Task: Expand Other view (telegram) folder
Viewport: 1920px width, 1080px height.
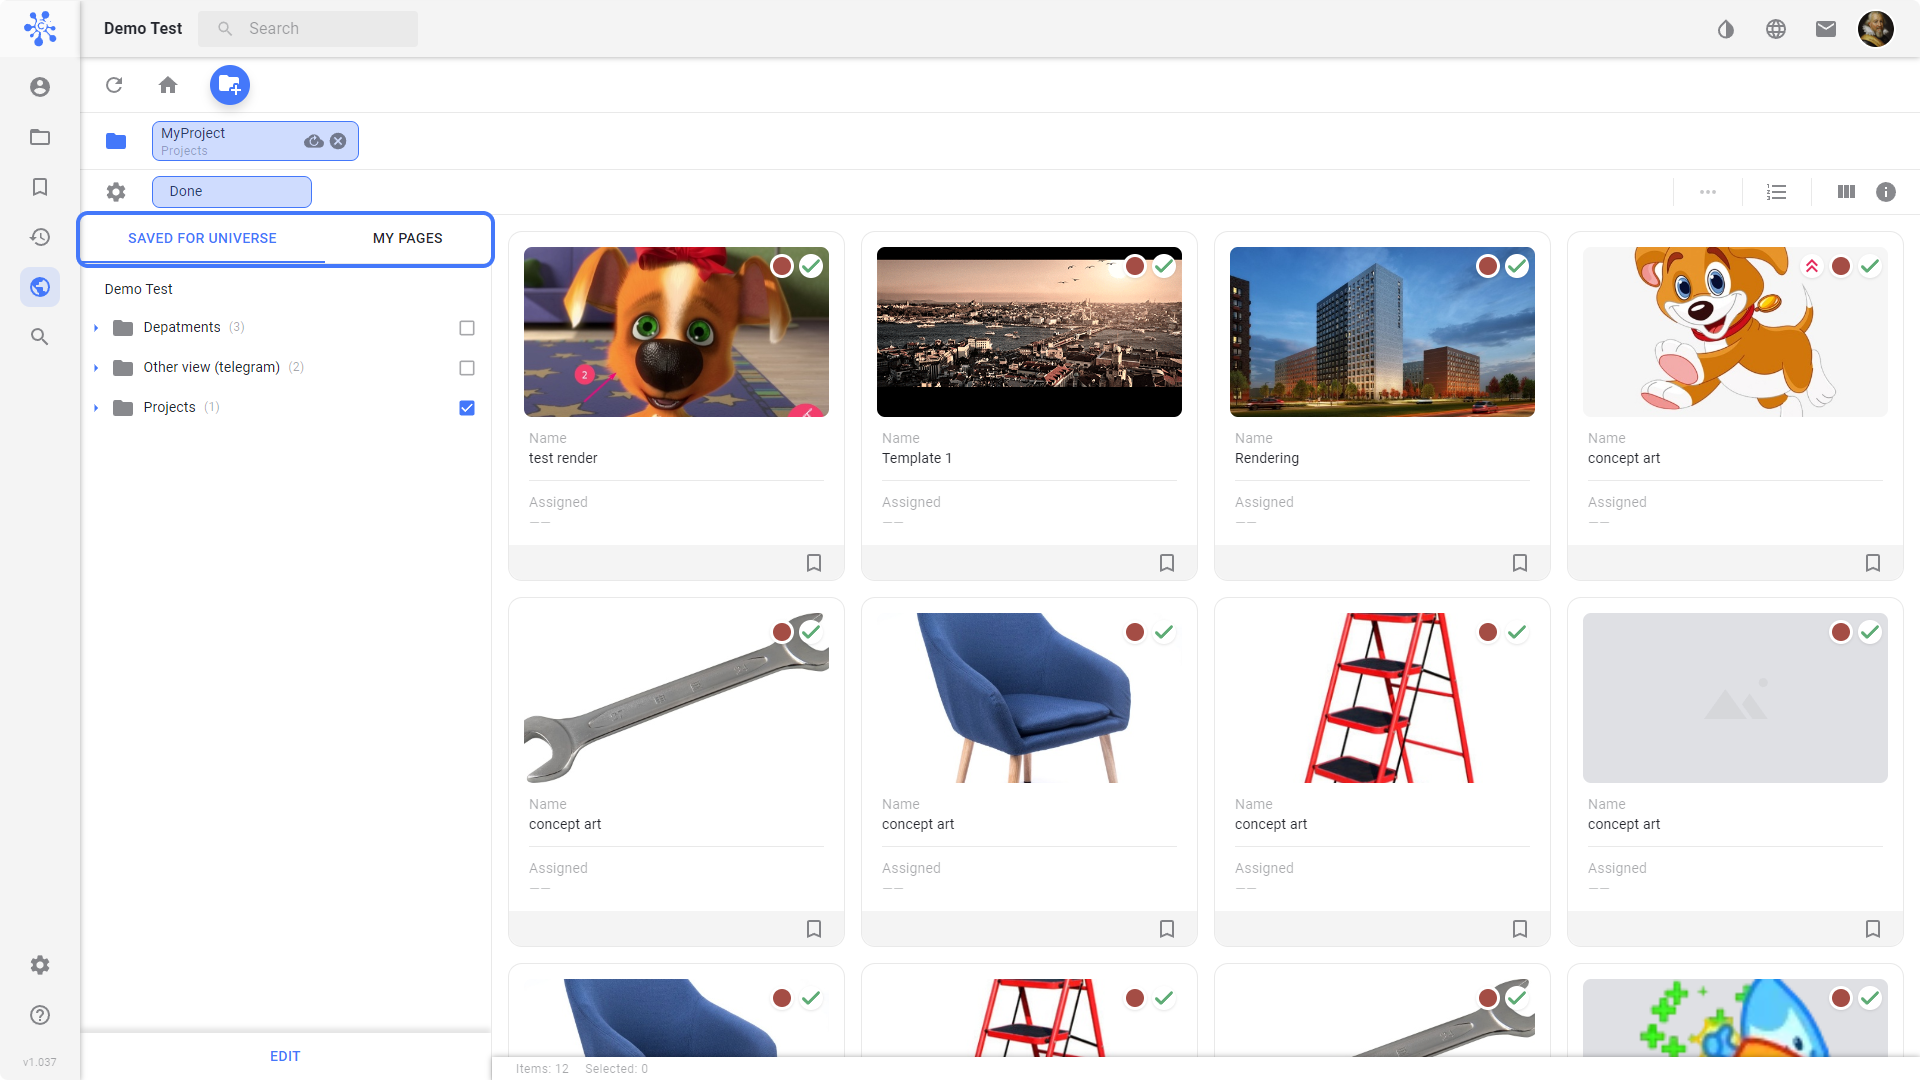Action: (x=96, y=368)
